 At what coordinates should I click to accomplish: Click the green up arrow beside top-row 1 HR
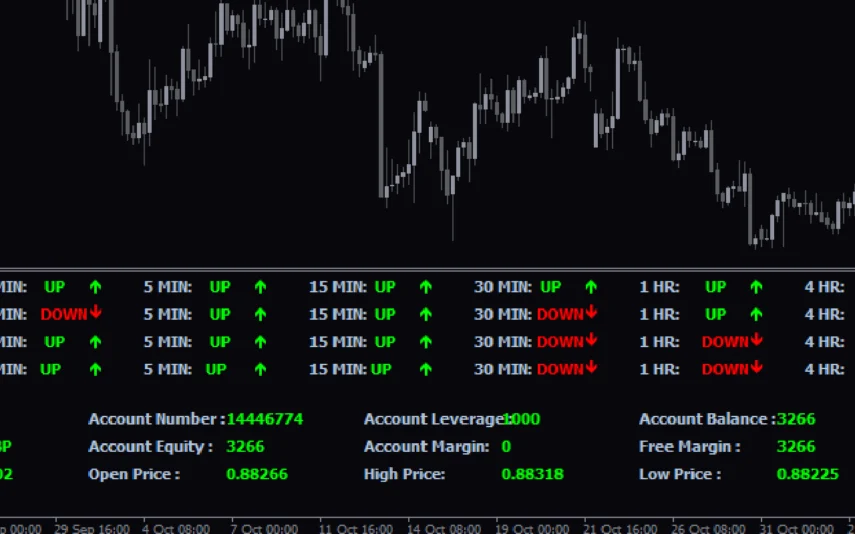click(x=756, y=287)
